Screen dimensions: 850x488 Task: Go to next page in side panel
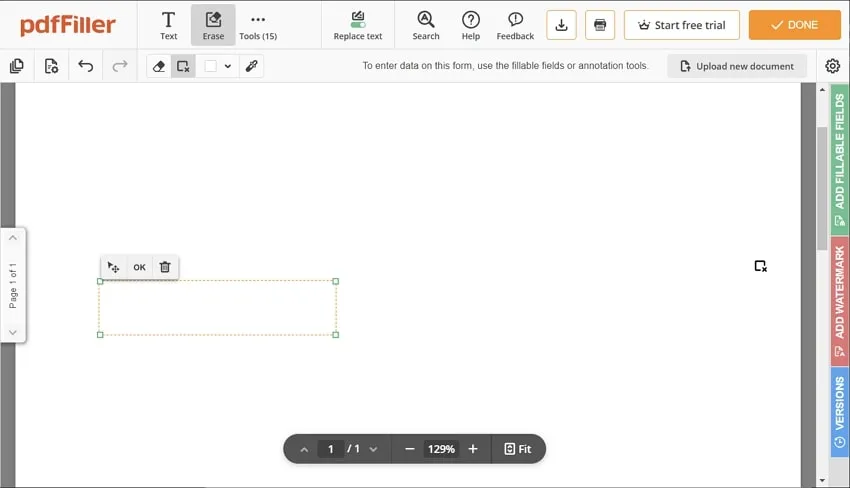click(x=13, y=332)
